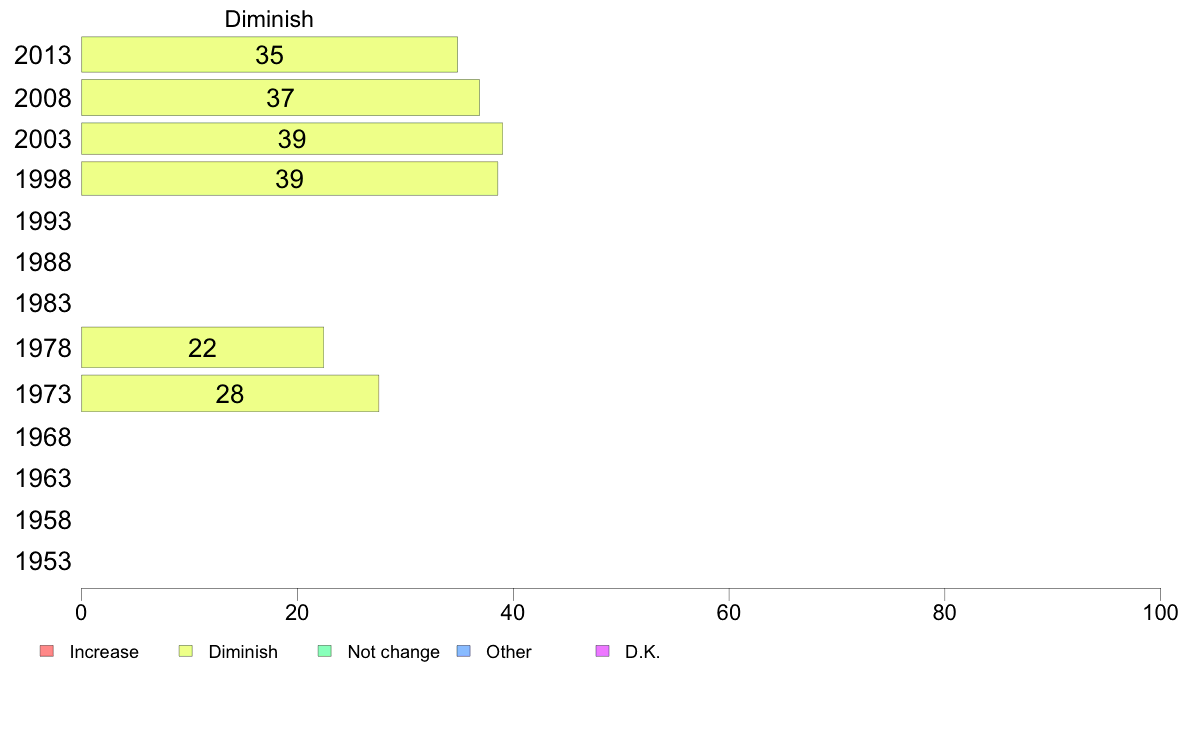Click the green Not change legend swatch

(324, 651)
